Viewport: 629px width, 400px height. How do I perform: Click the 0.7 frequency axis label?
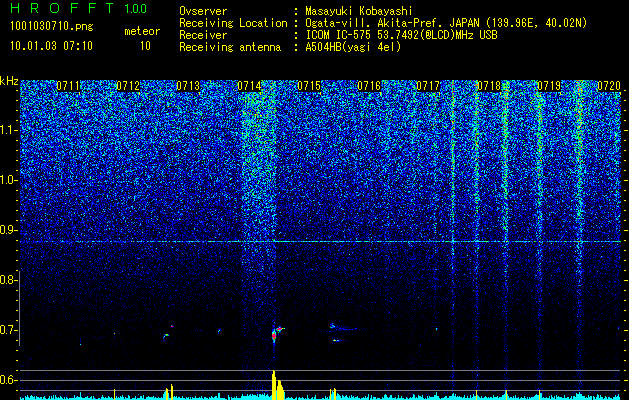(x=8, y=330)
